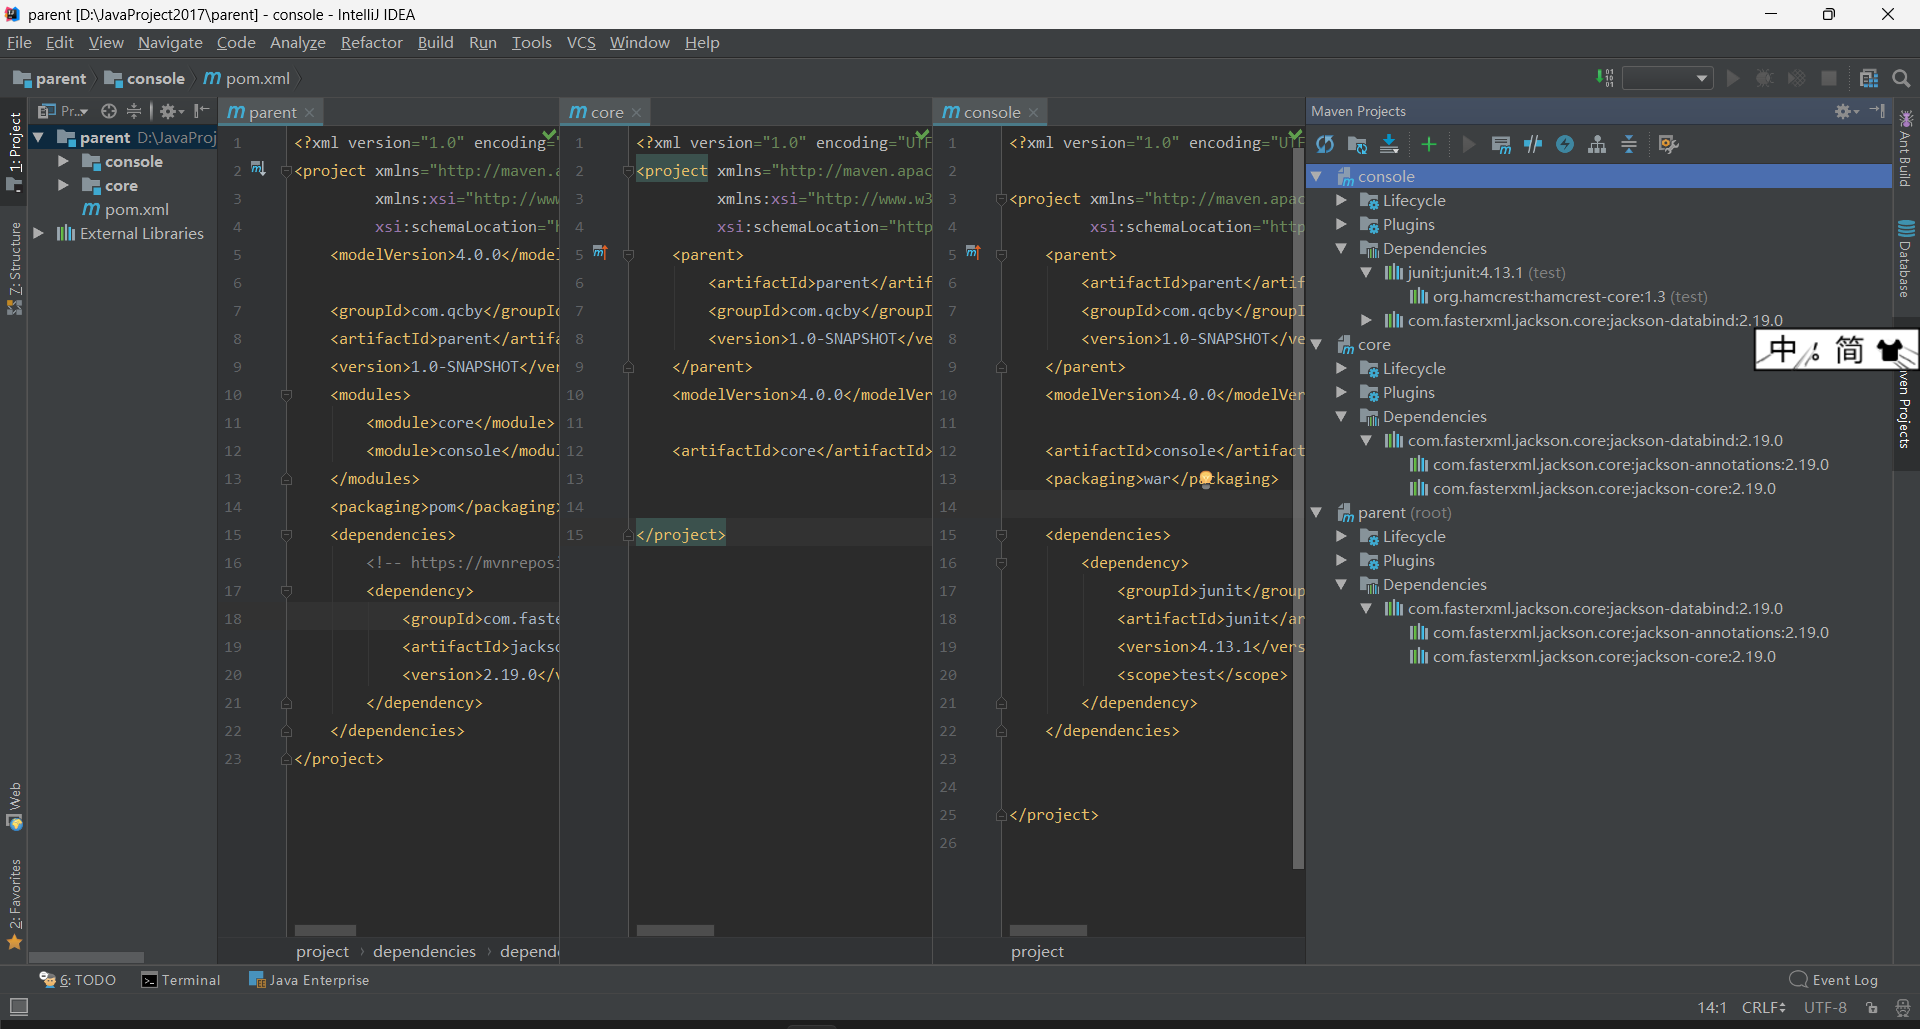Expand console Lifecycle in Maven panel
Image resolution: width=1920 pixels, height=1029 pixels.
[x=1341, y=200]
